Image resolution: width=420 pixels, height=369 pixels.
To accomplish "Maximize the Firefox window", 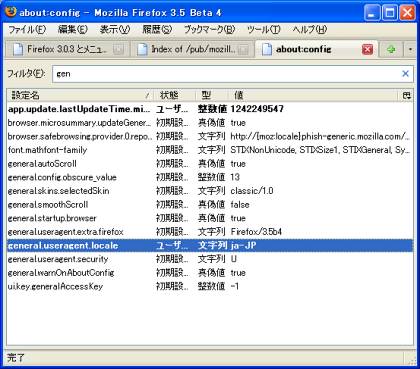I will point(389,13).
